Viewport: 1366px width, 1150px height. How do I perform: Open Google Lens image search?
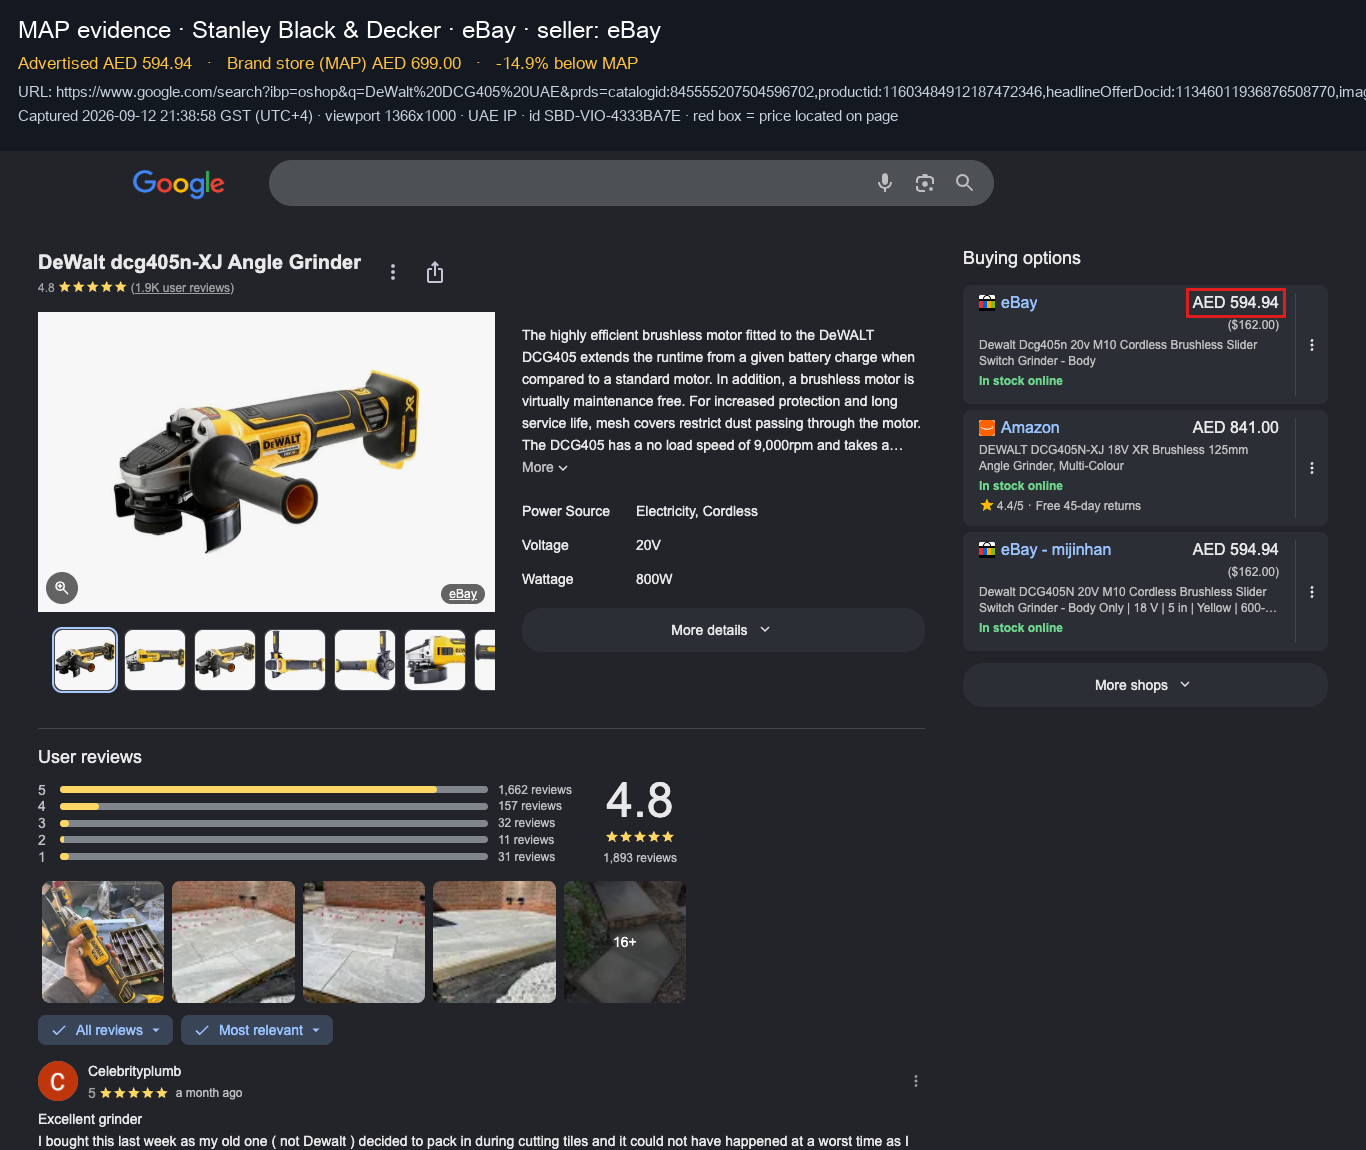pos(925,183)
